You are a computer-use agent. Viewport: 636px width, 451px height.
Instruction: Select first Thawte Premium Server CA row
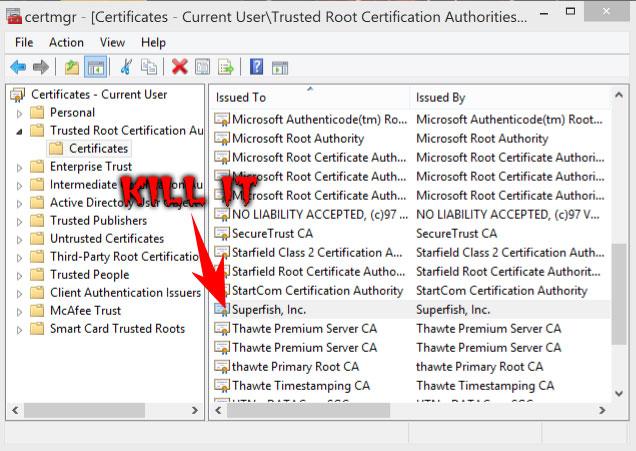[x=410, y=329]
